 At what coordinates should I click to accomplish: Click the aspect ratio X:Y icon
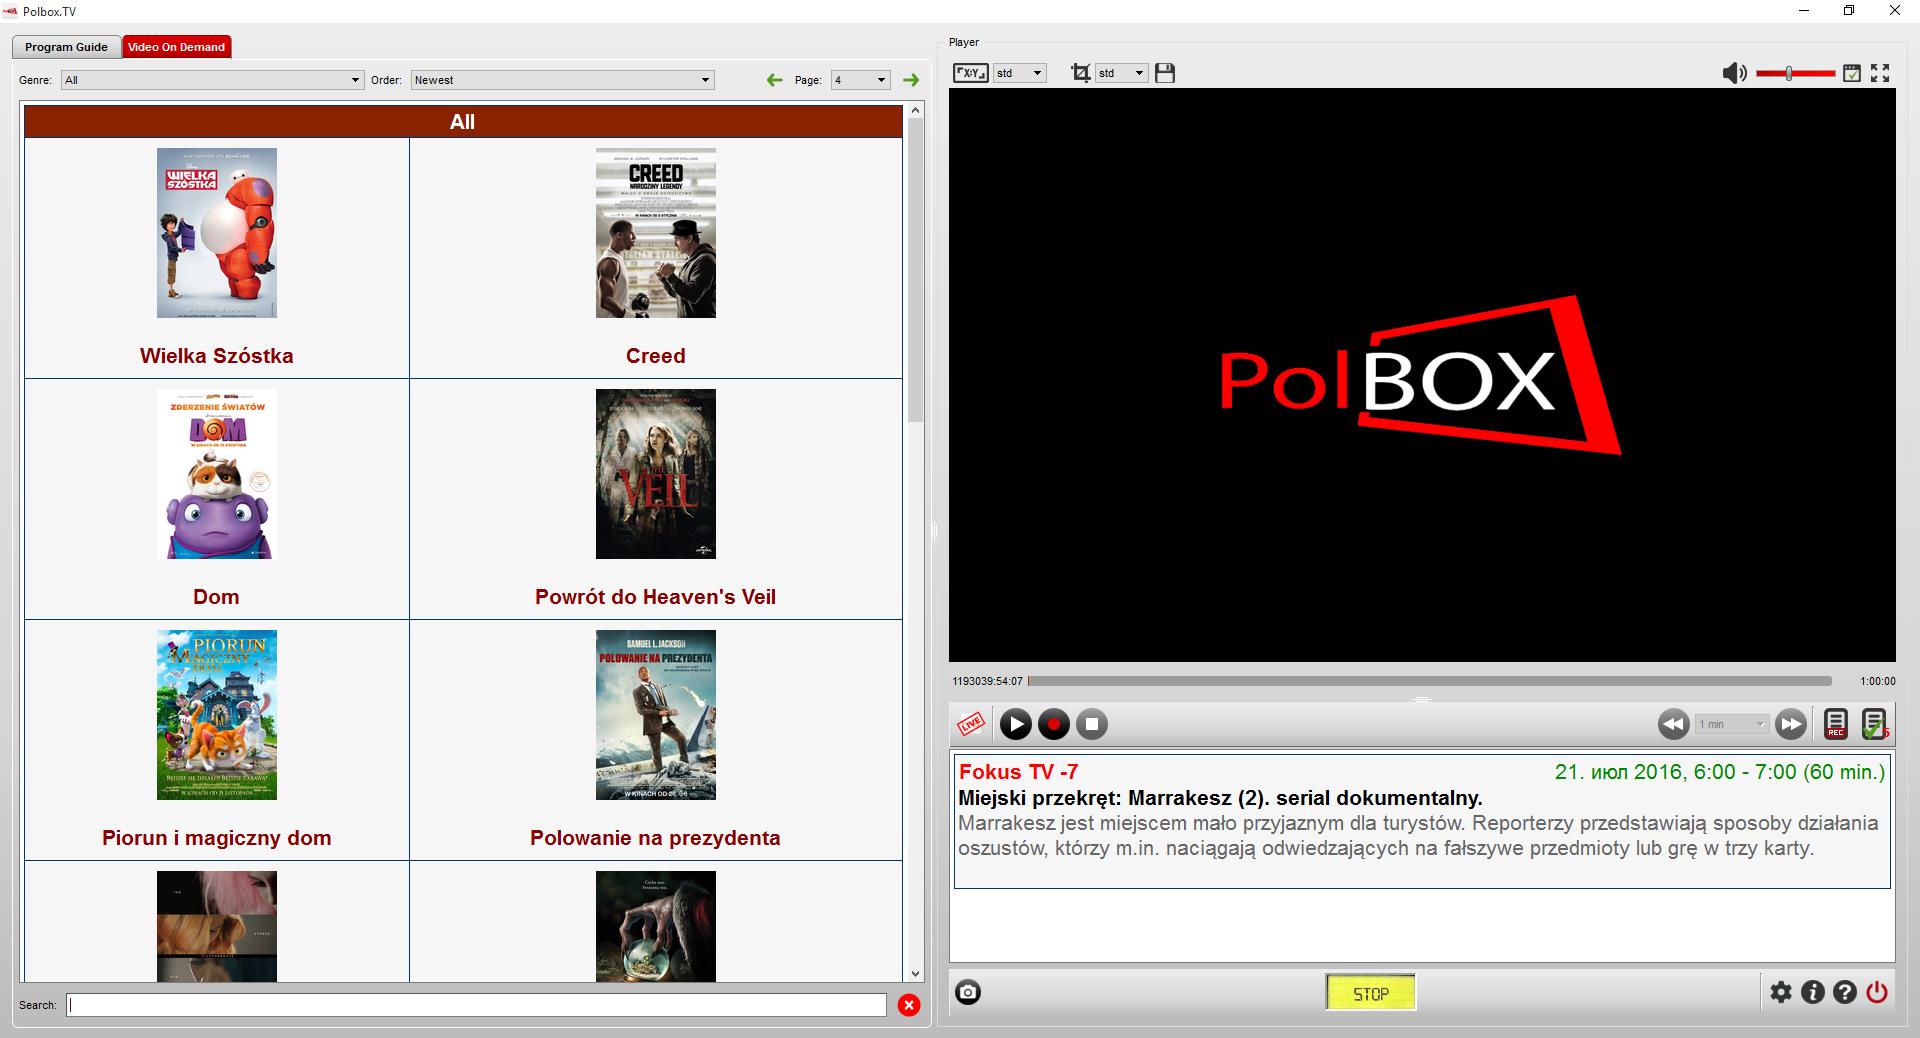tap(970, 73)
